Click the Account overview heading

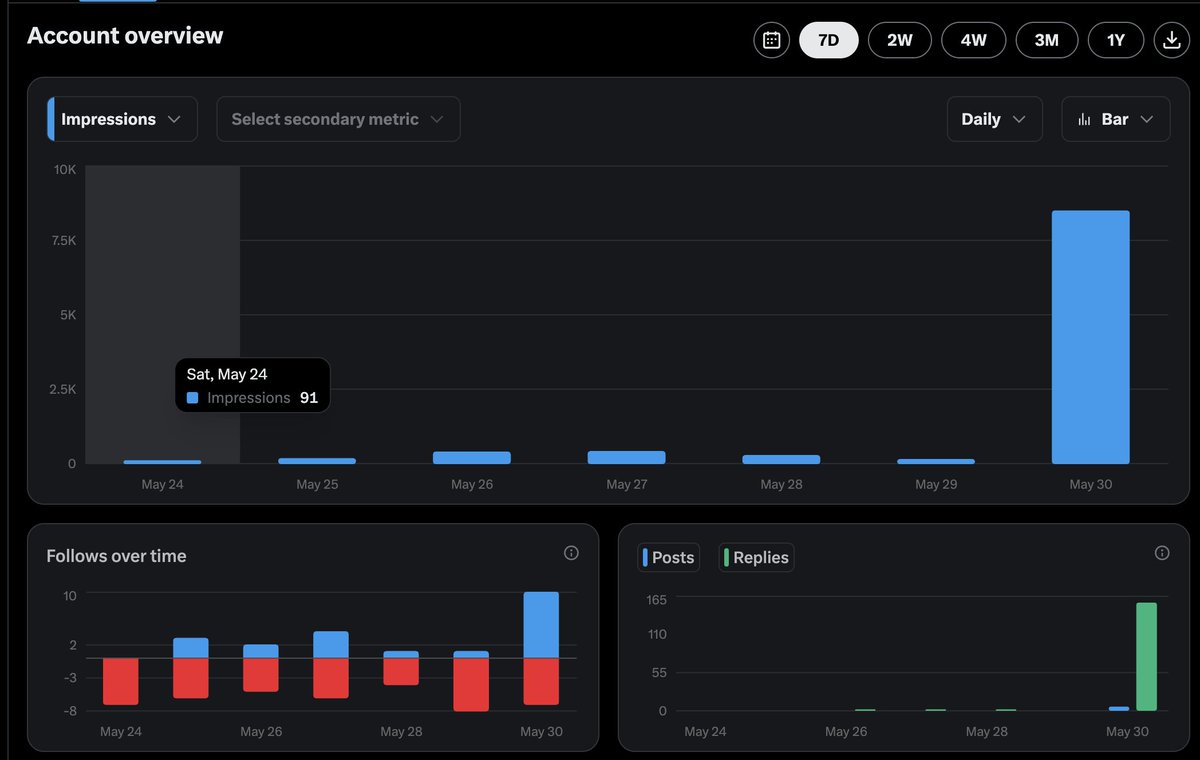tap(125, 36)
